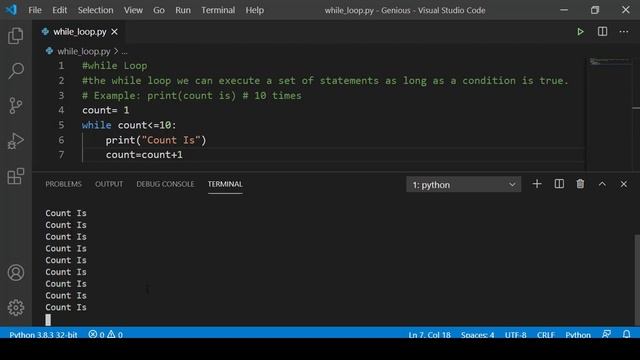Select Python 3.8.3 32-bit interpreter
The image size is (640, 360).
(43, 335)
